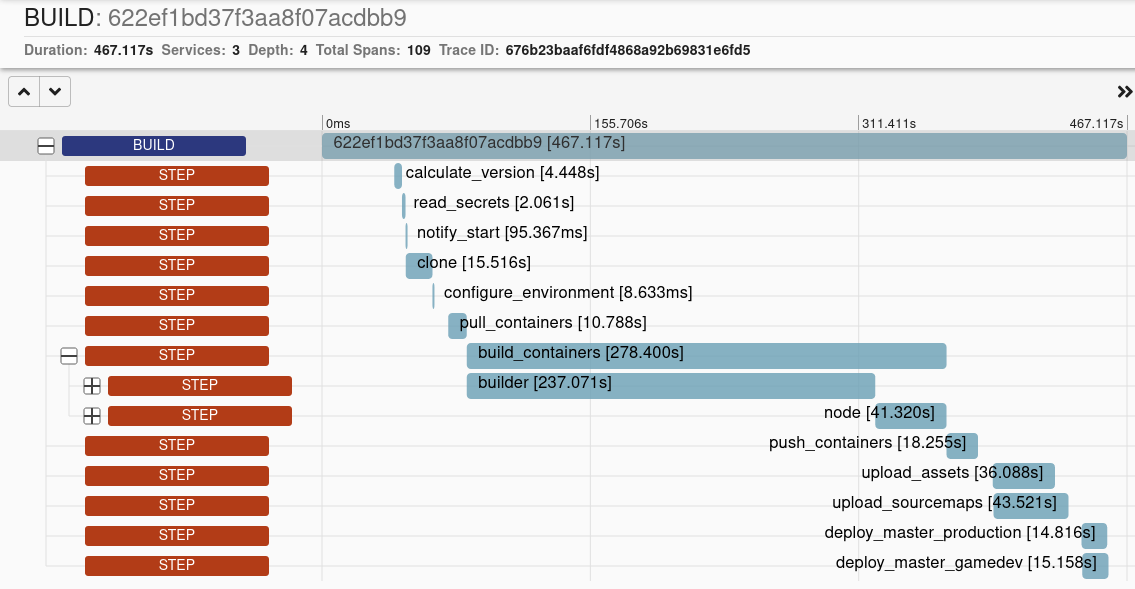The width and height of the screenshot is (1135, 589).
Task: Click the Services count value 3
Action: [x=236, y=51]
